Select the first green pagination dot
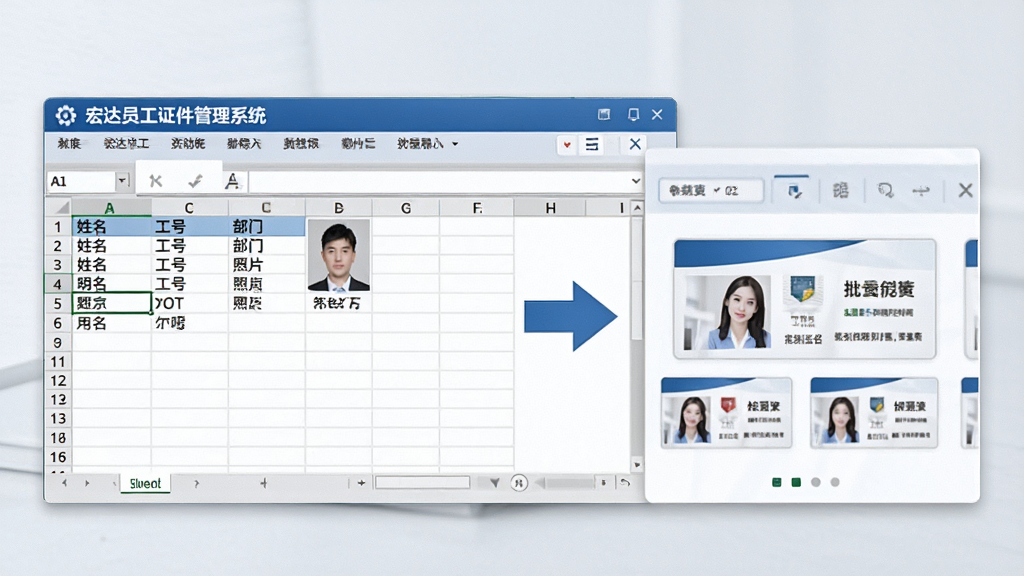This screenshot has height=576, width=1024. coord(776,482)
